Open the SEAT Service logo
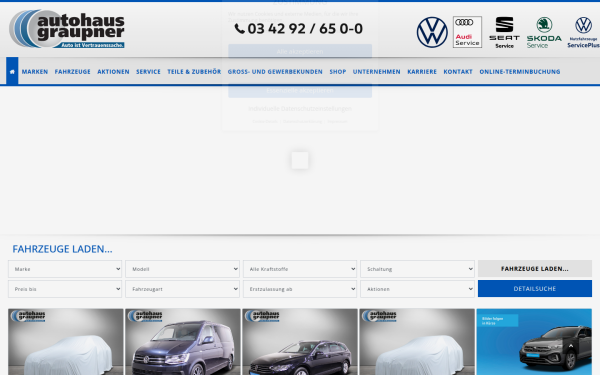Image resolution: width=600 pixels, height=375 pixels. coord(504,33)
